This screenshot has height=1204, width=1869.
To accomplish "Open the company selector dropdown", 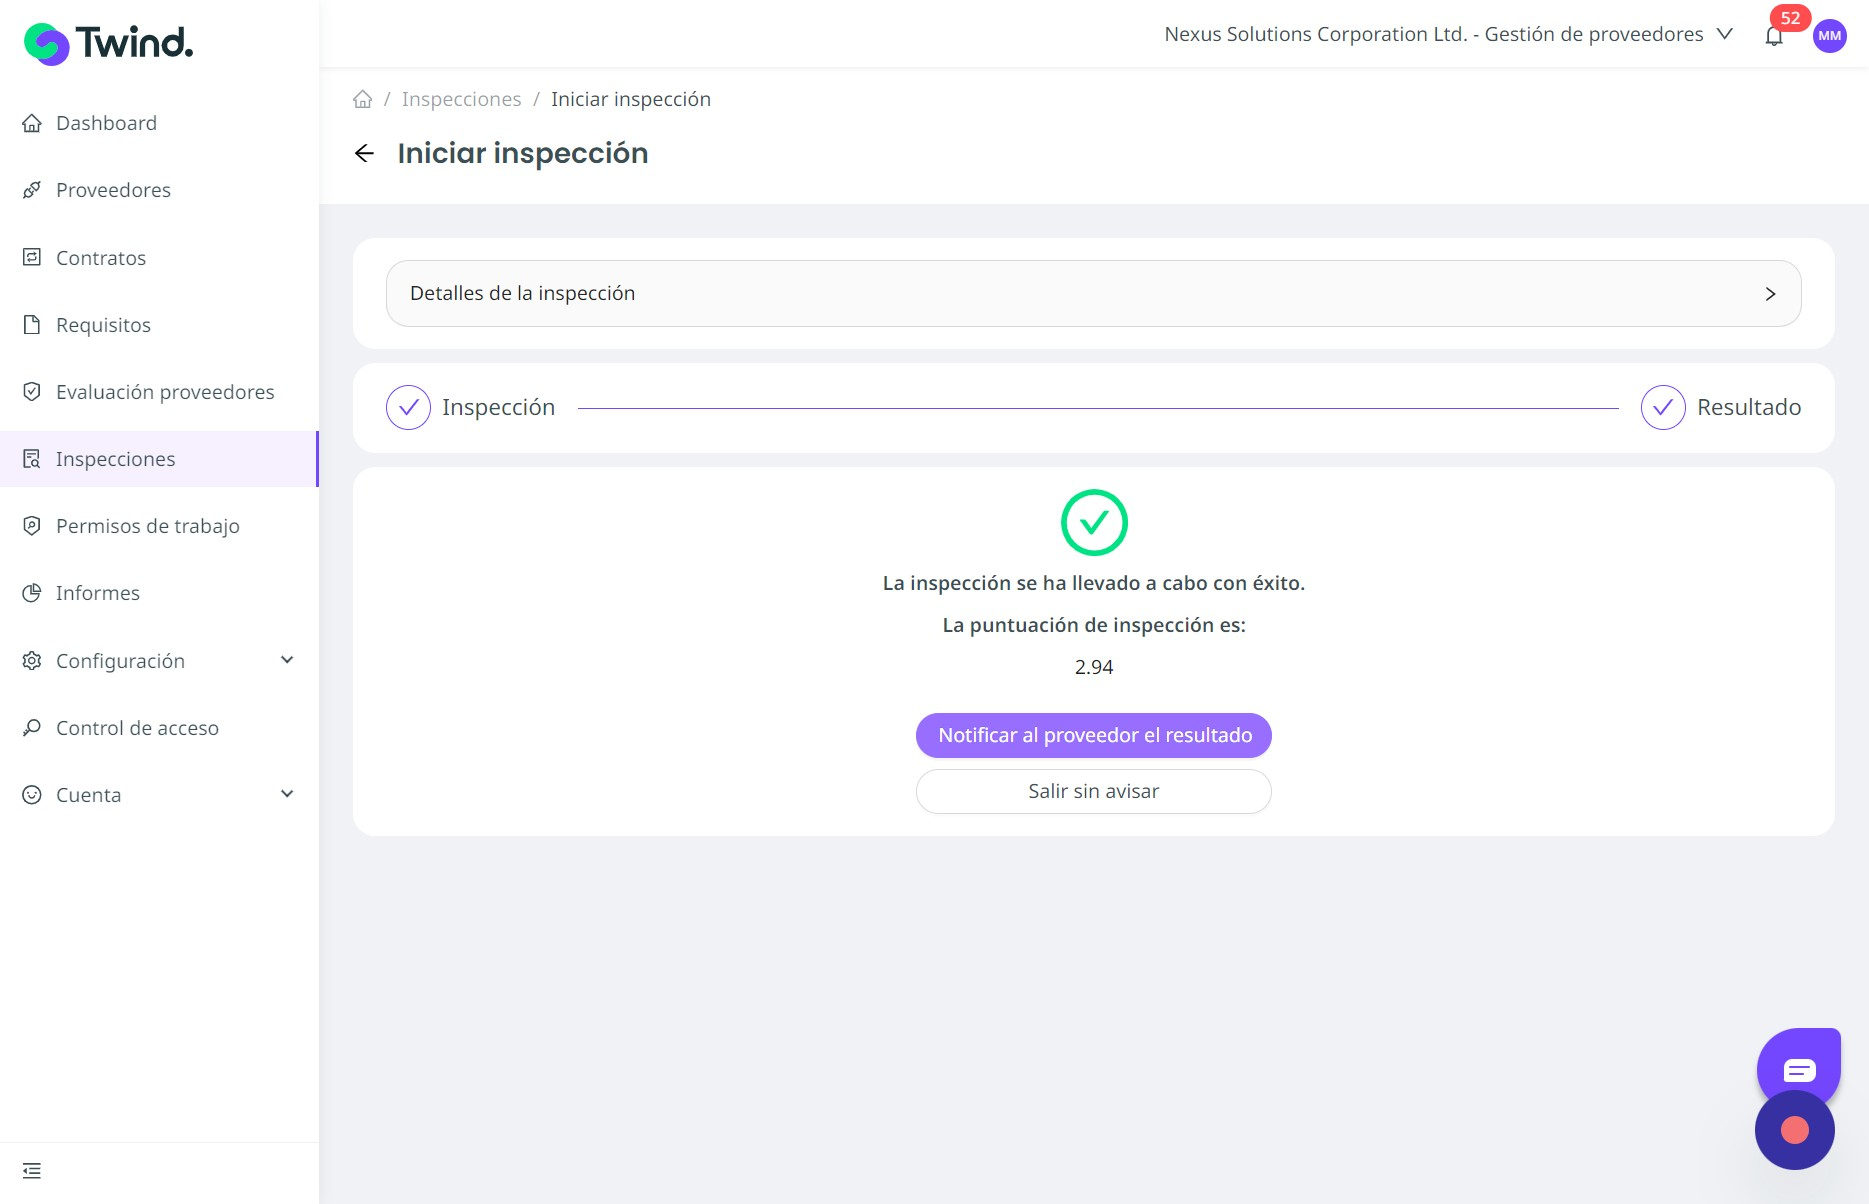I will pos(1447,35).
